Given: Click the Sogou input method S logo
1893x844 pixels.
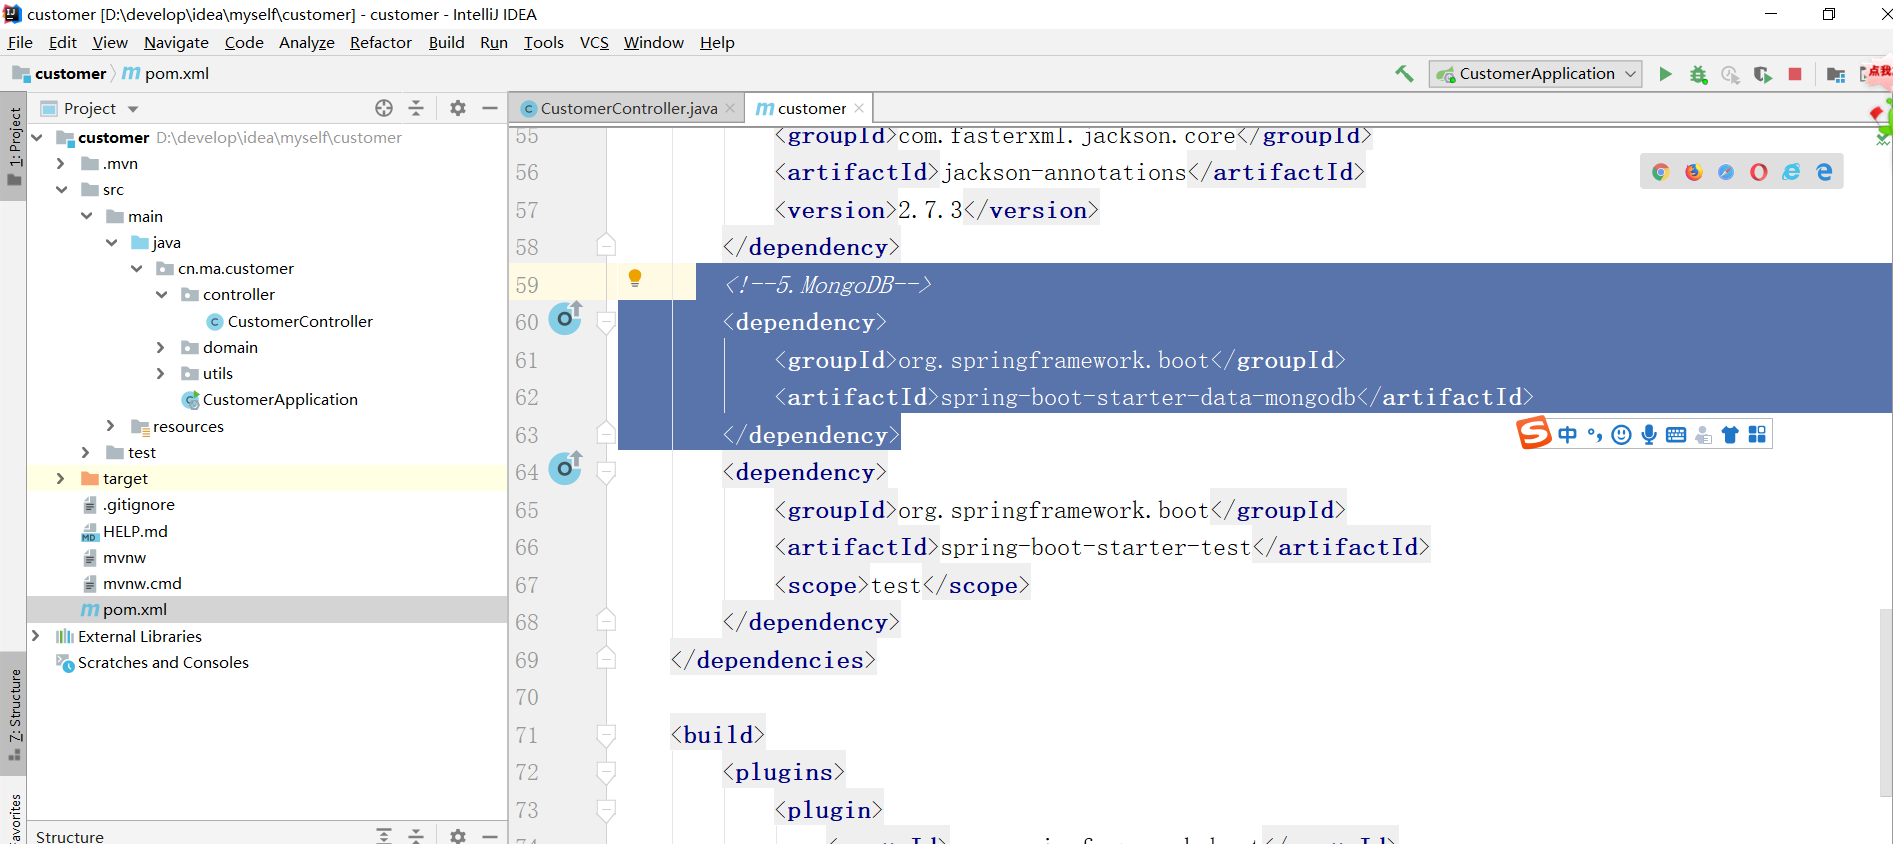Looking at the screenshot, I should point(1534,433).
